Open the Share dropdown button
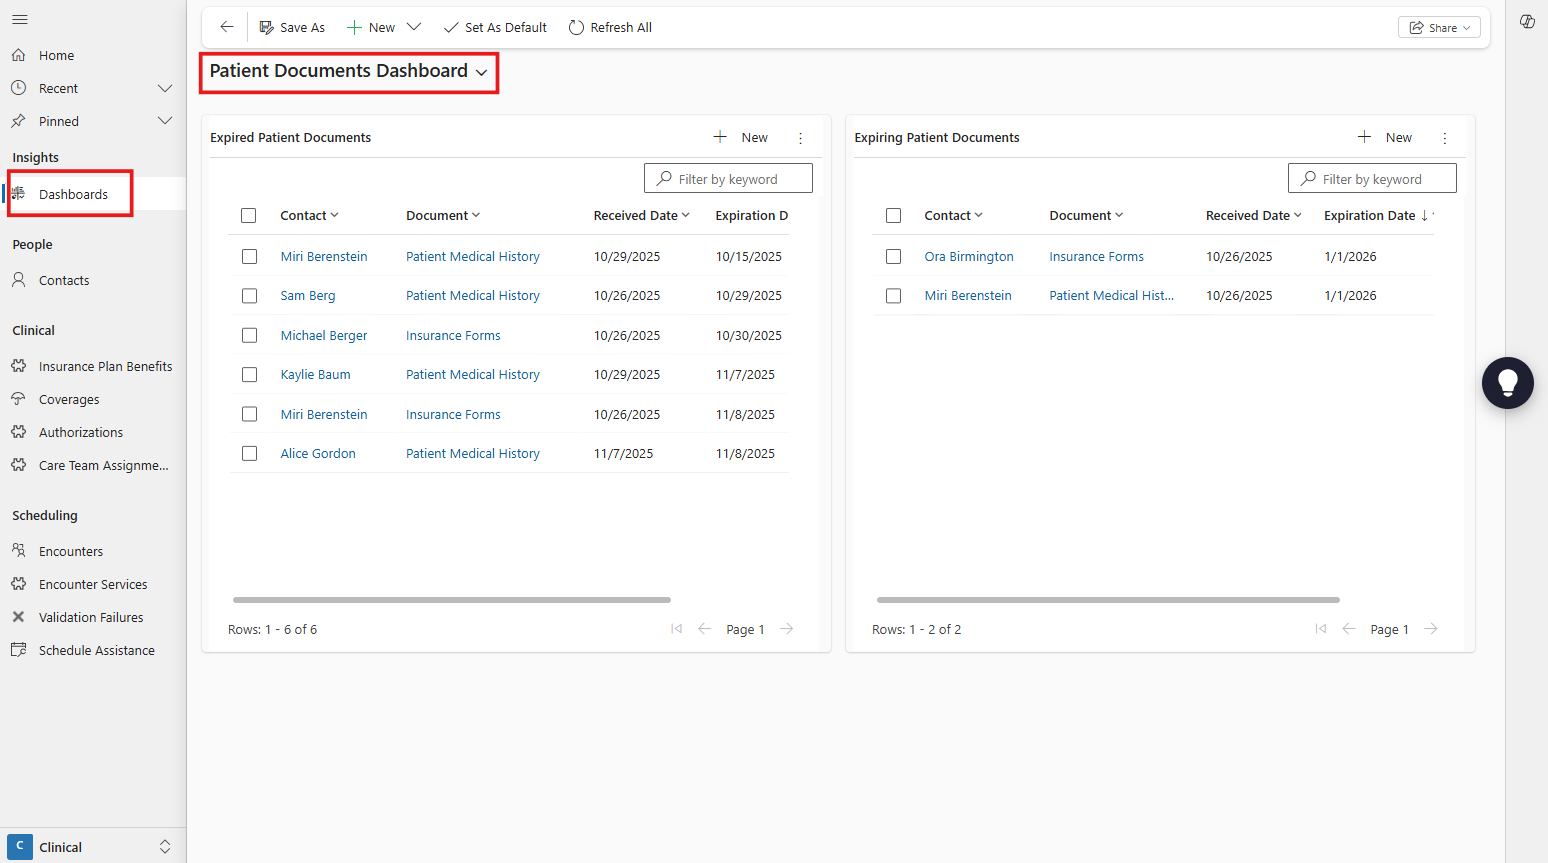The image size is (1548, 863). tap(1439, 28)
